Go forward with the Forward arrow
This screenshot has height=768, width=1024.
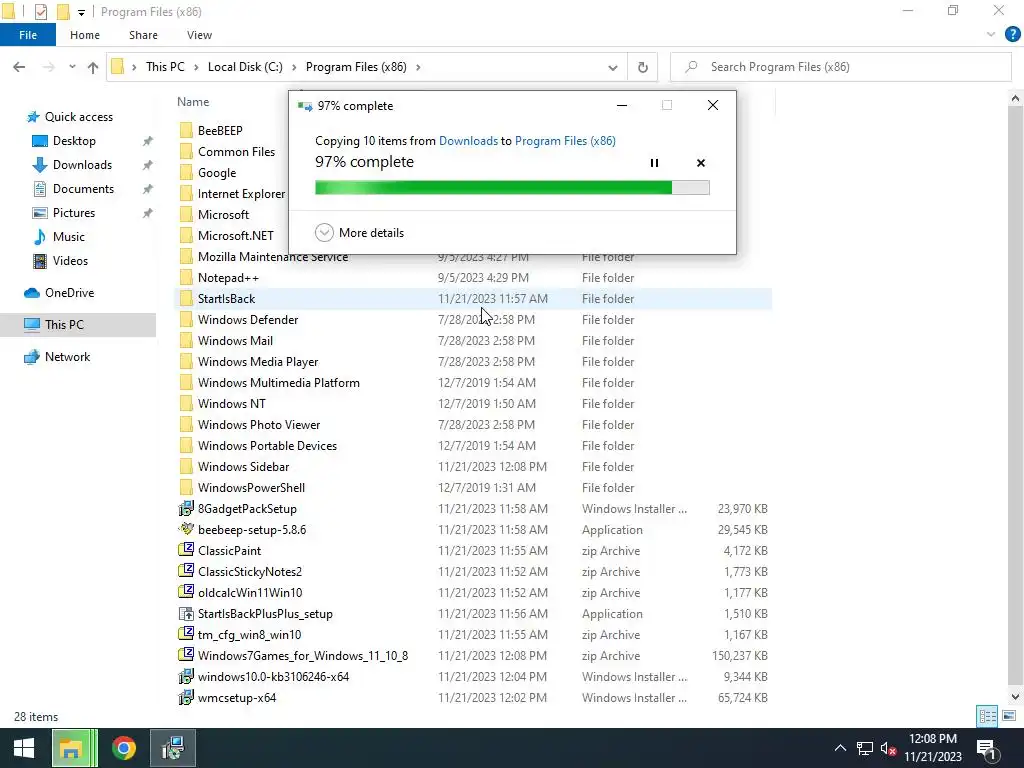pos(48,67)
